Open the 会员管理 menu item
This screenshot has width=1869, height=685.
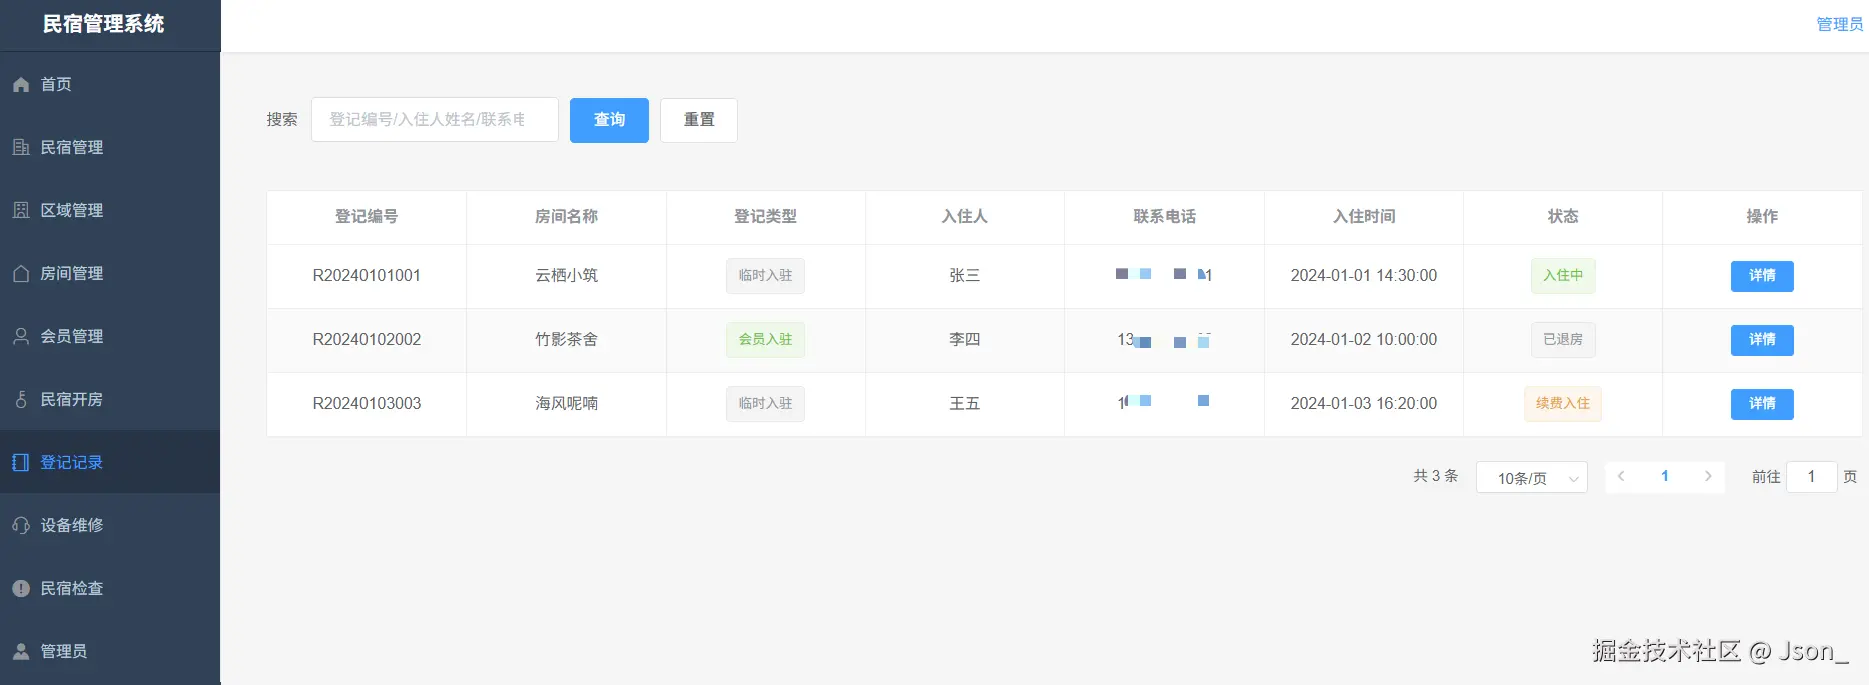coord(110,336)
